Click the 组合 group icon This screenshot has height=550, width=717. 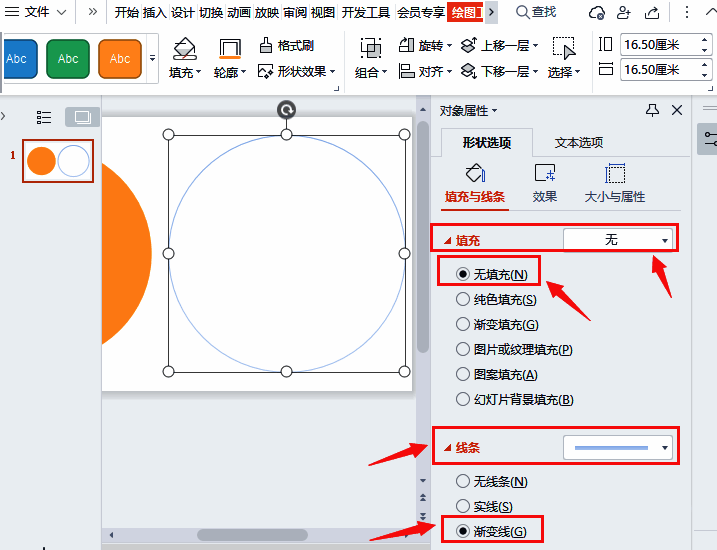pyautogui.click(x=370, y=48)
